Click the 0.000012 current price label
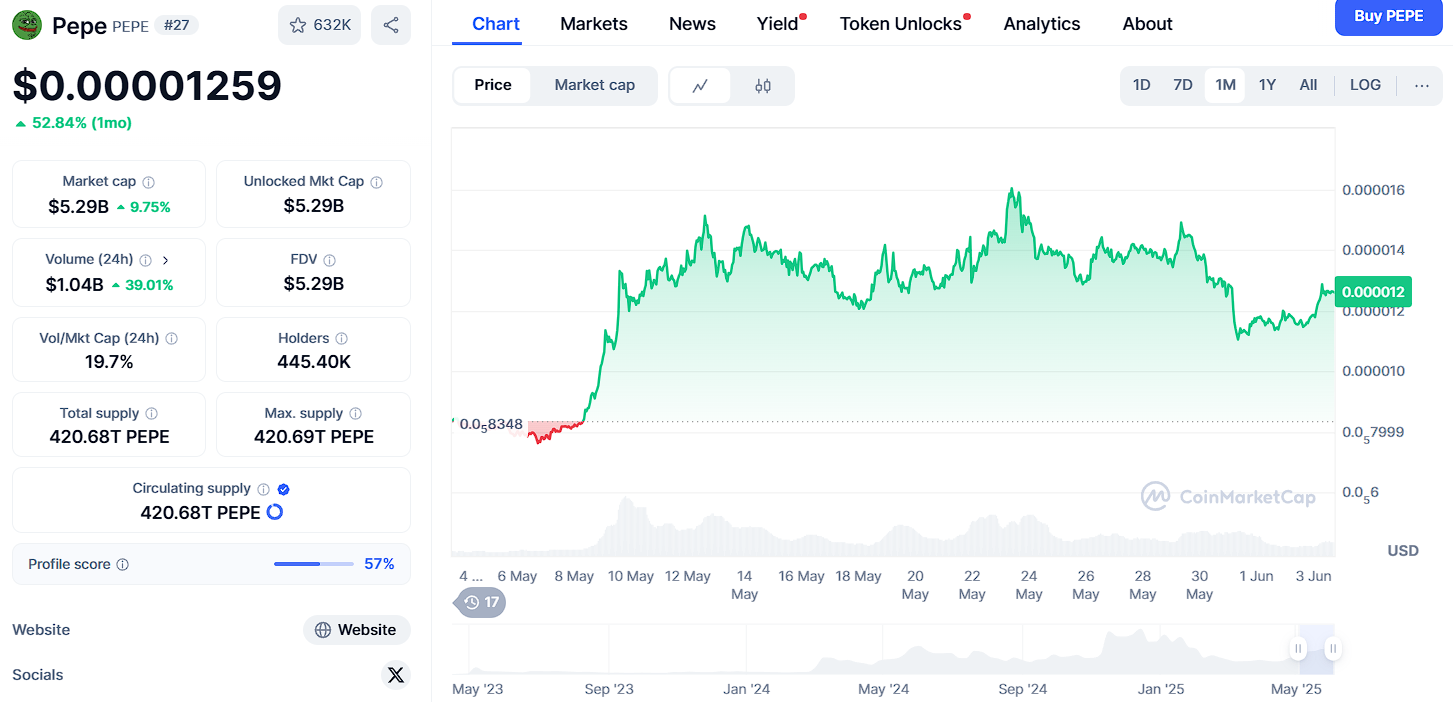This screenshot has width=1453, height=702. click(x=1373, y=292)
